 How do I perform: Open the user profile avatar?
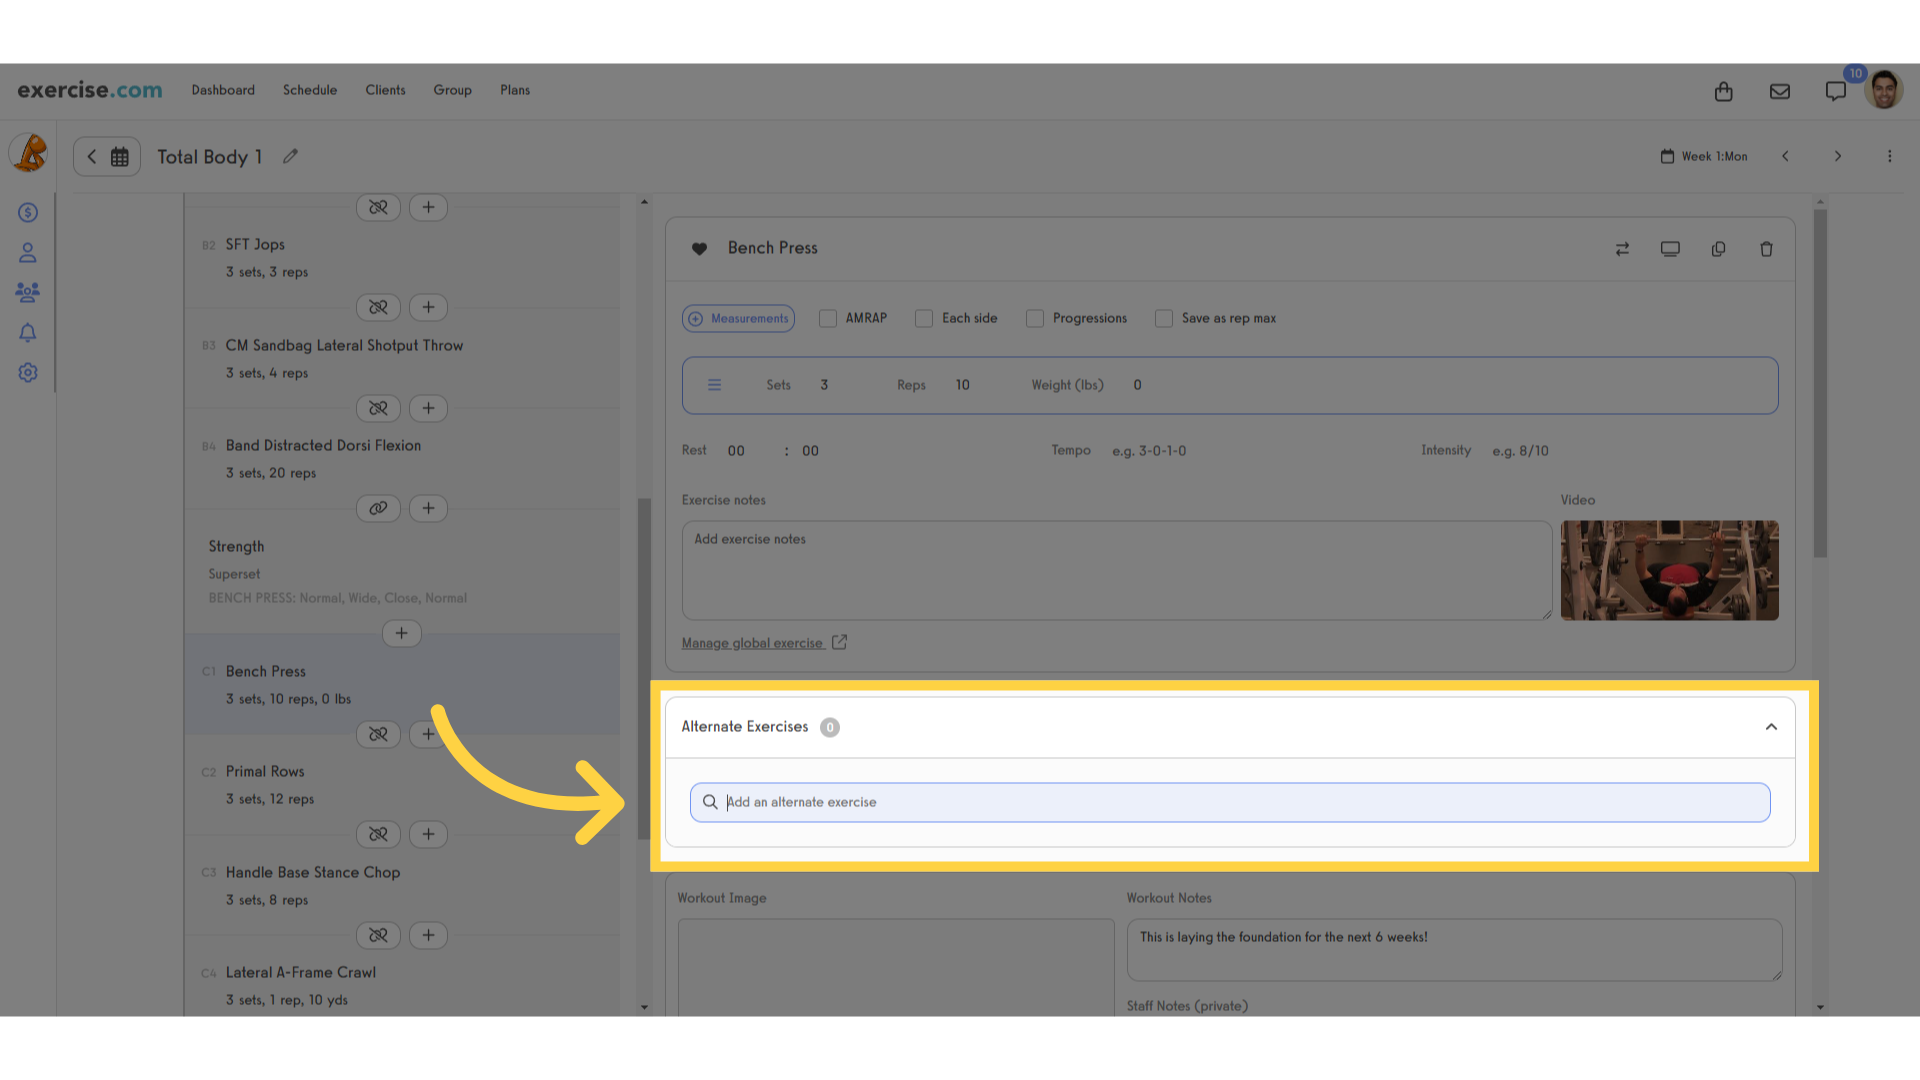[1884, 90]
